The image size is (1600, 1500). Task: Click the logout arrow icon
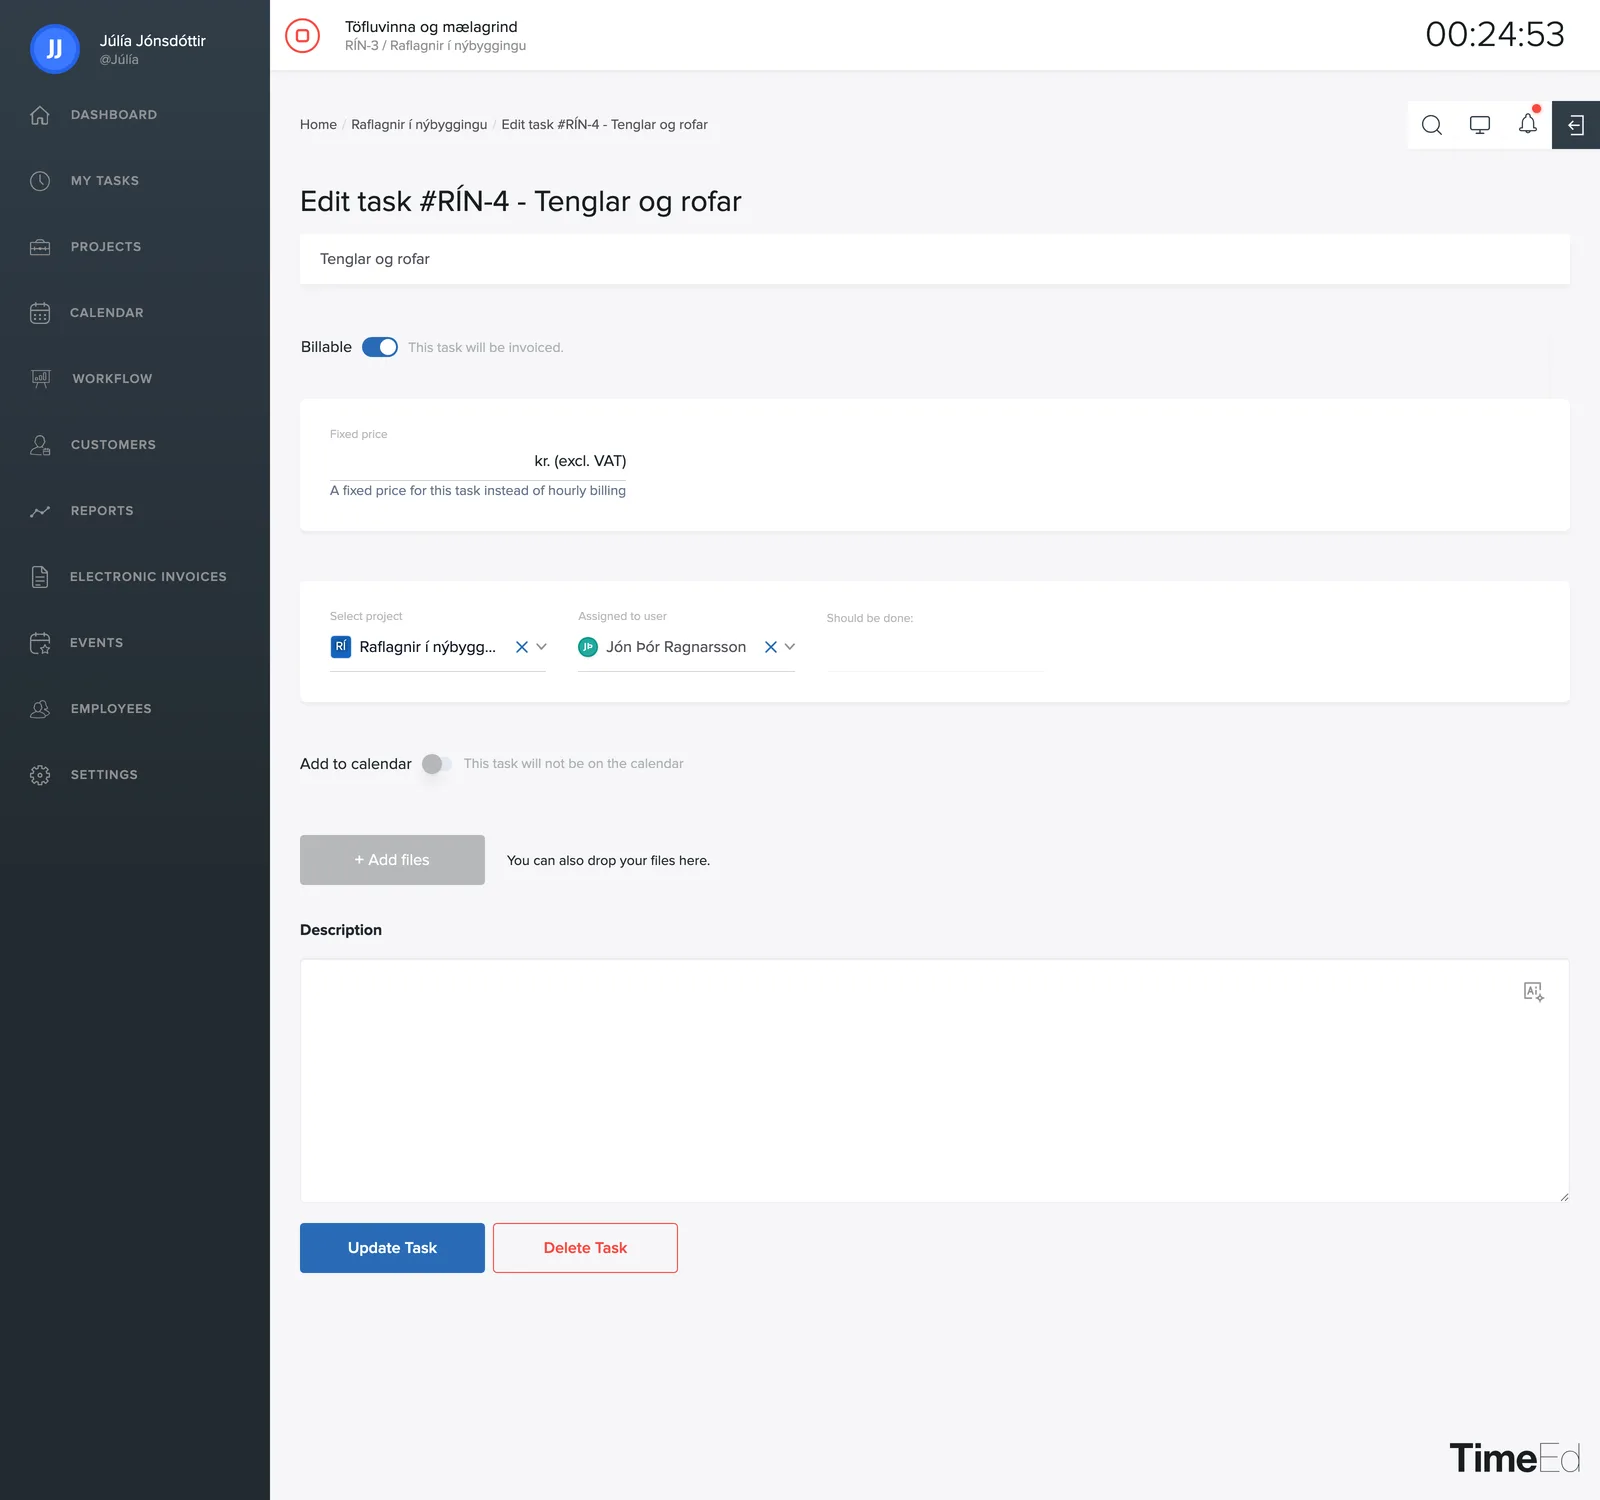1576,125
